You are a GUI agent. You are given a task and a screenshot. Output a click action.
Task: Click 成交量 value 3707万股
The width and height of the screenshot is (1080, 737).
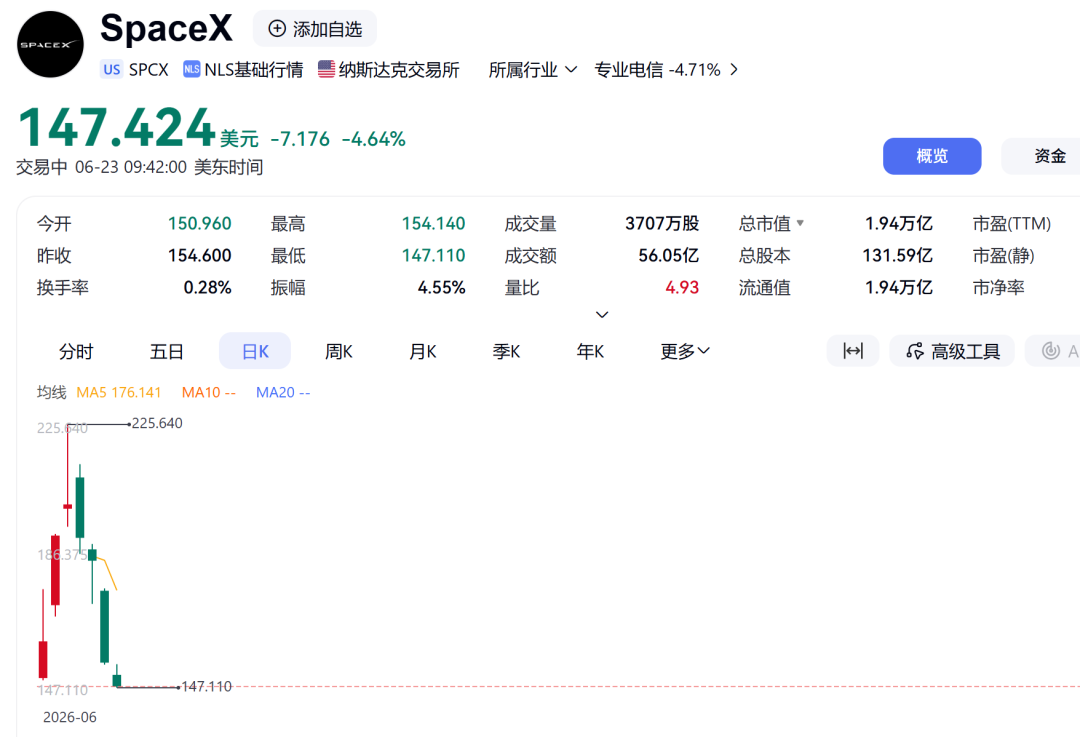[663, 224]
